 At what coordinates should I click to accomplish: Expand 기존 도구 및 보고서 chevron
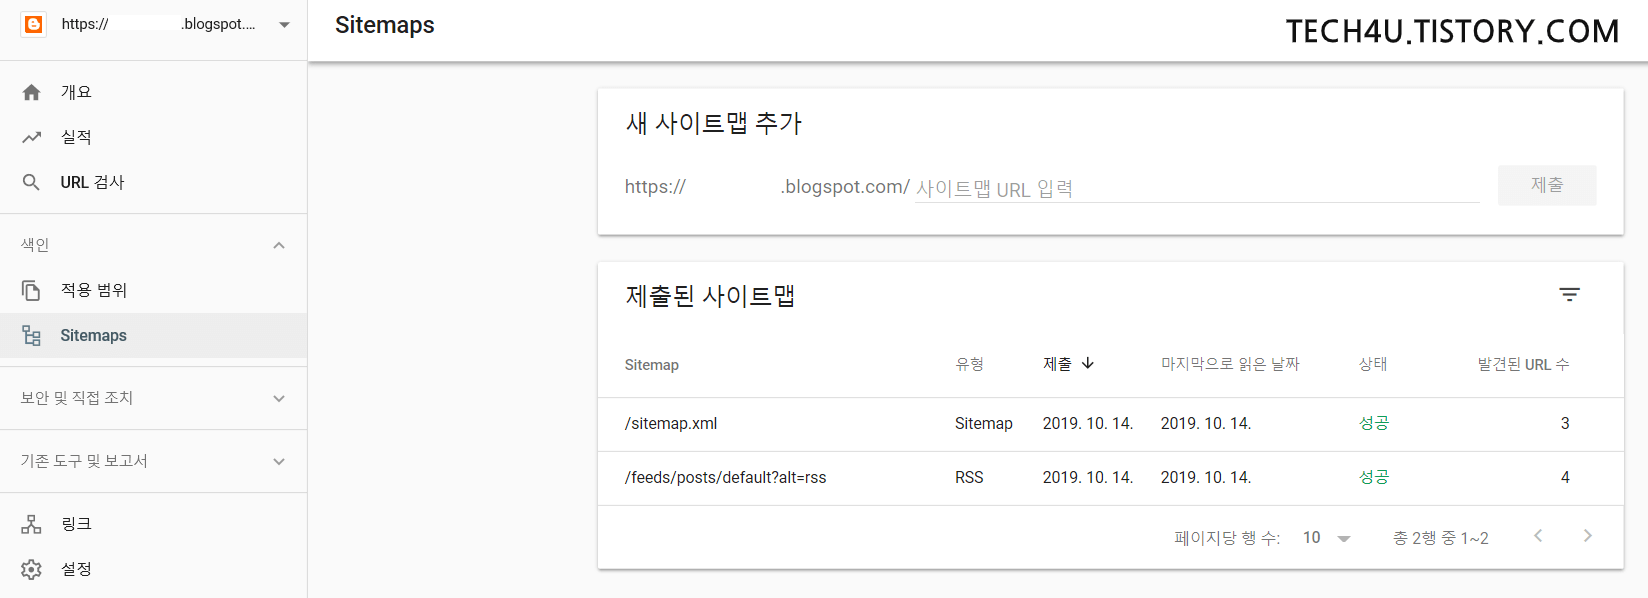pyautogui.click(x=279, y=461)
